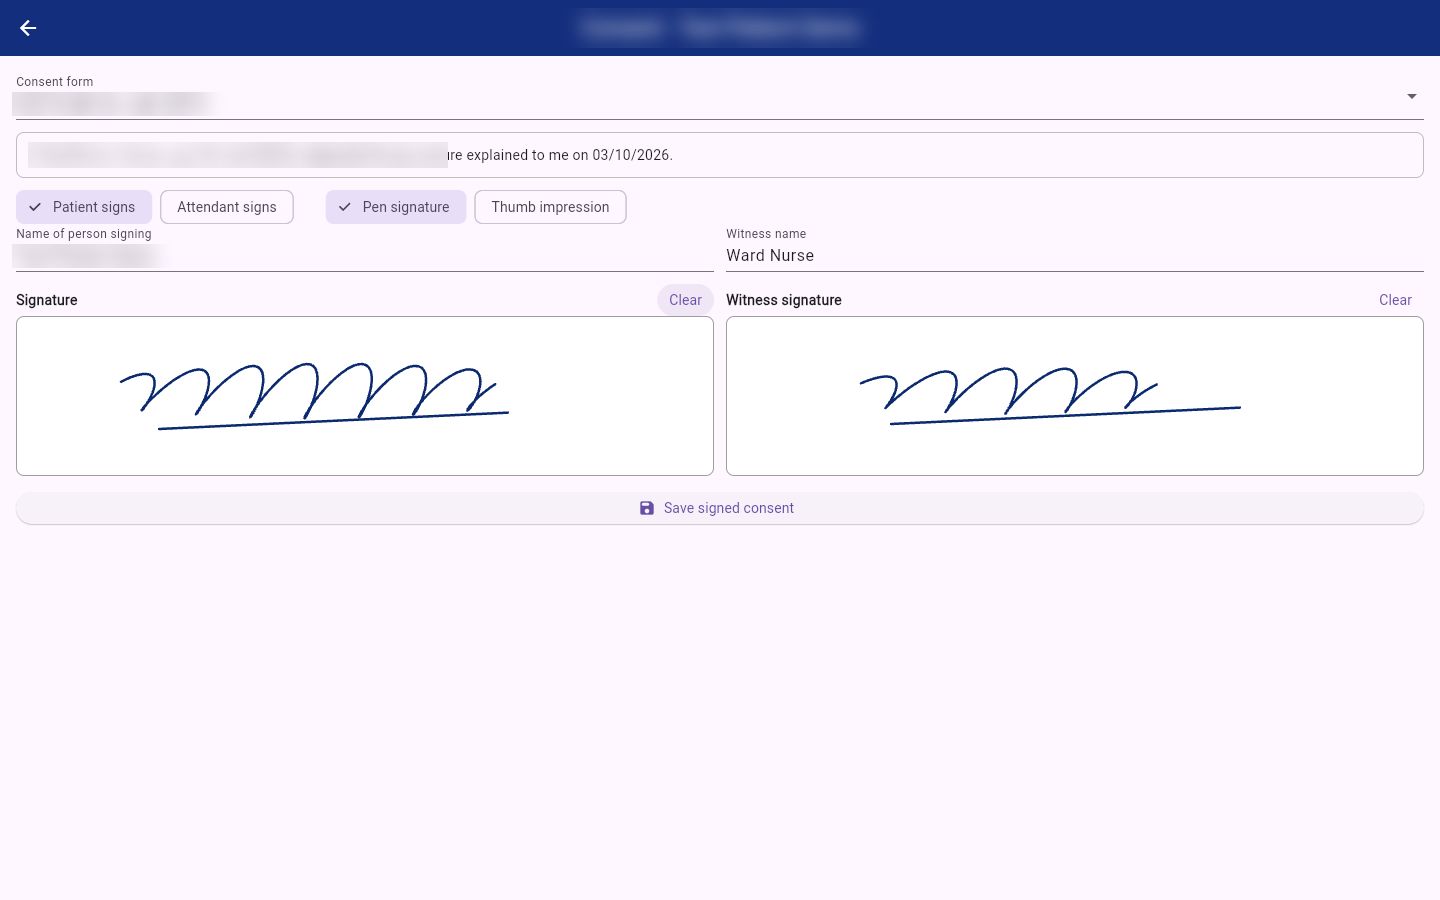Click inside the Signature drawing pad
This screenshot has height=900, width=1440.
click(365, 396)
